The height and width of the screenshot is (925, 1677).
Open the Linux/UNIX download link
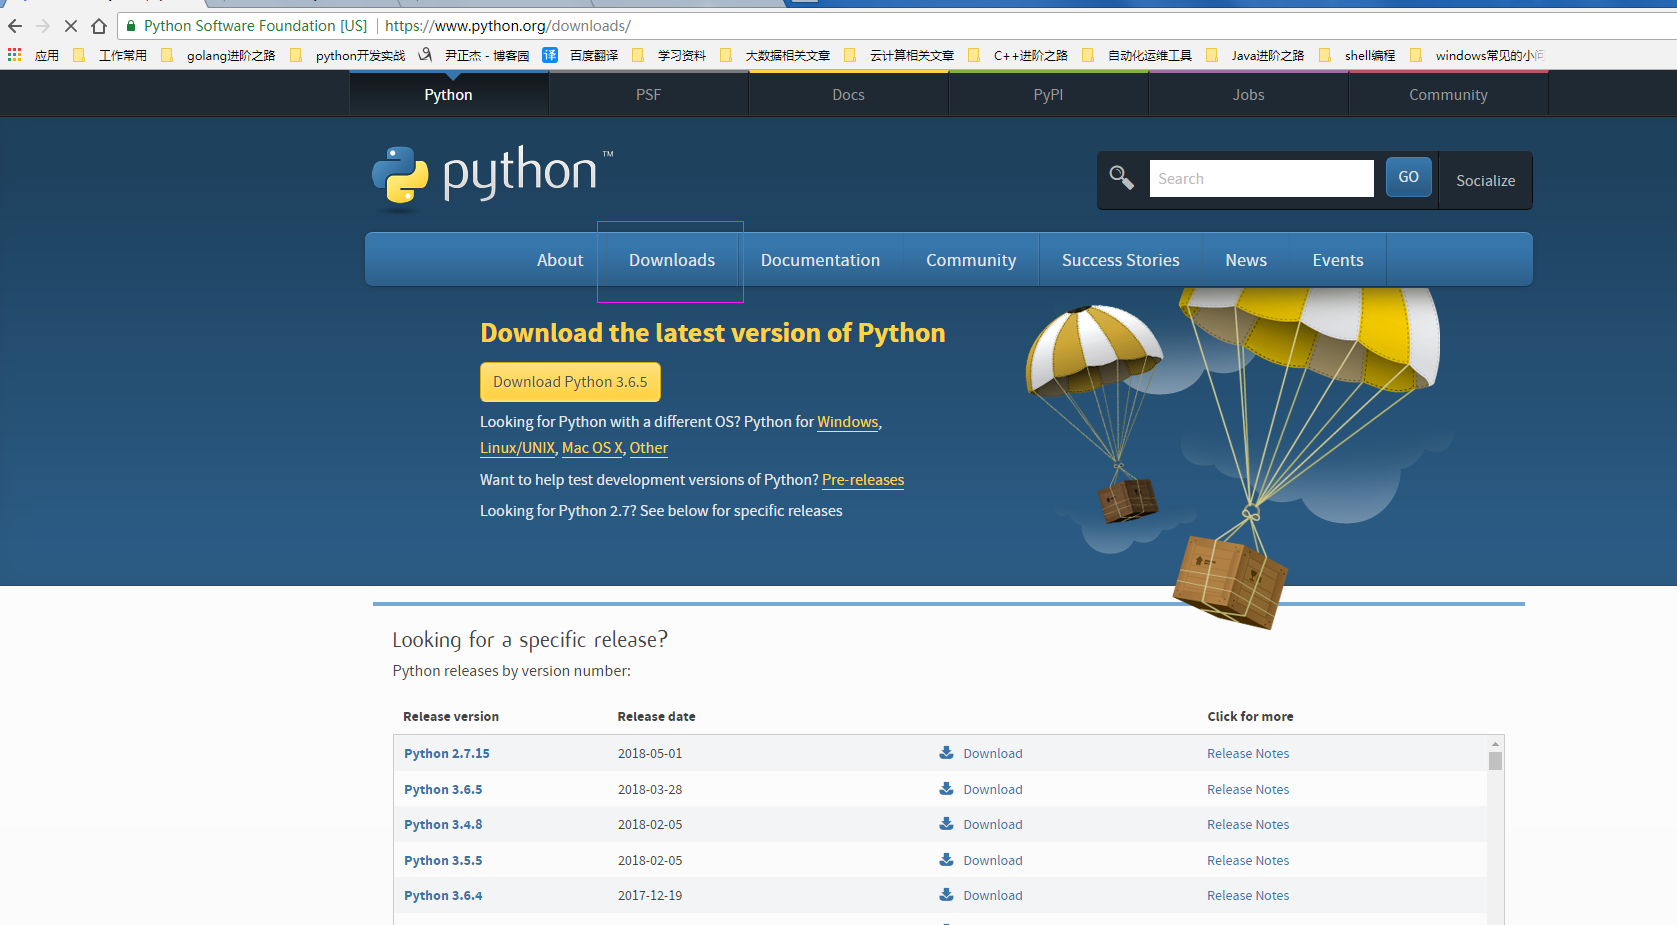point(517,448)
